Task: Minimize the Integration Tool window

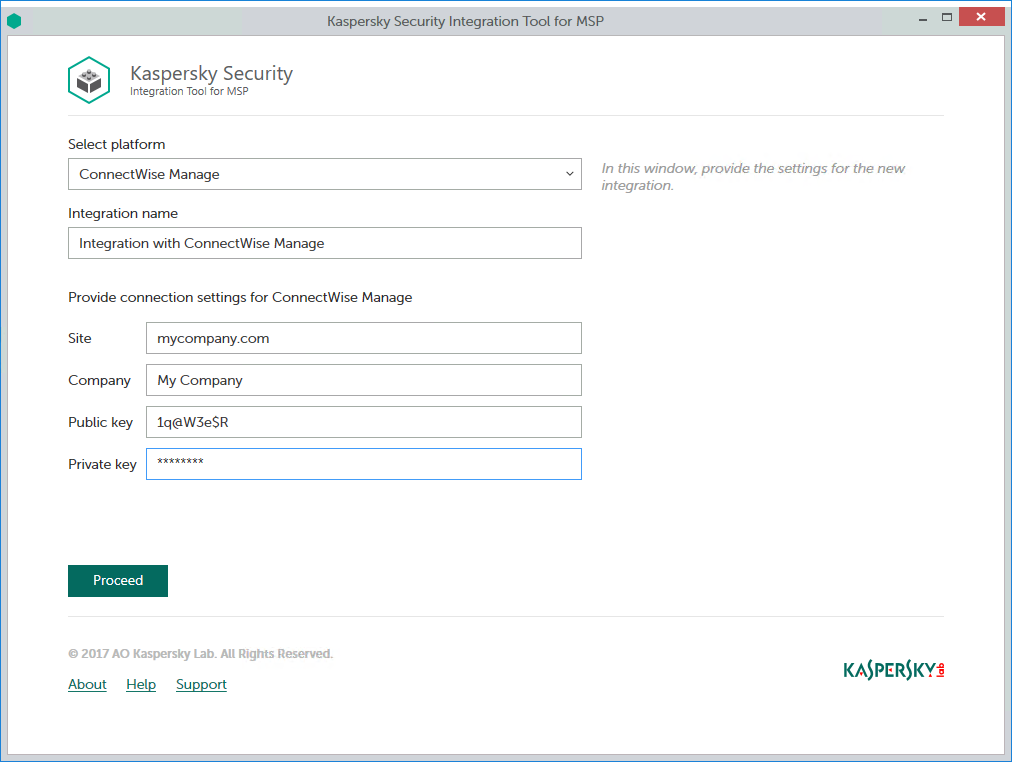Action: coord(917,18)
